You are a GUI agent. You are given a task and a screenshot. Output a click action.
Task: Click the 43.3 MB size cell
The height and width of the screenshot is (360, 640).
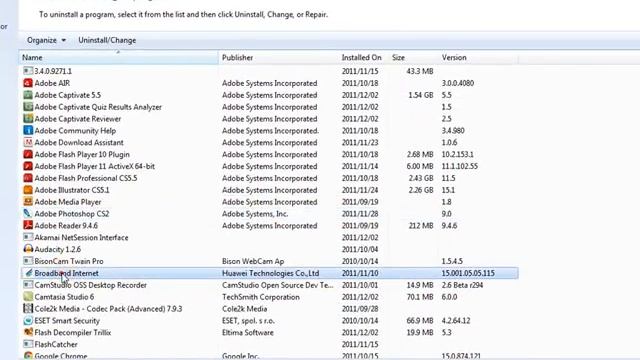pos(420,71)
